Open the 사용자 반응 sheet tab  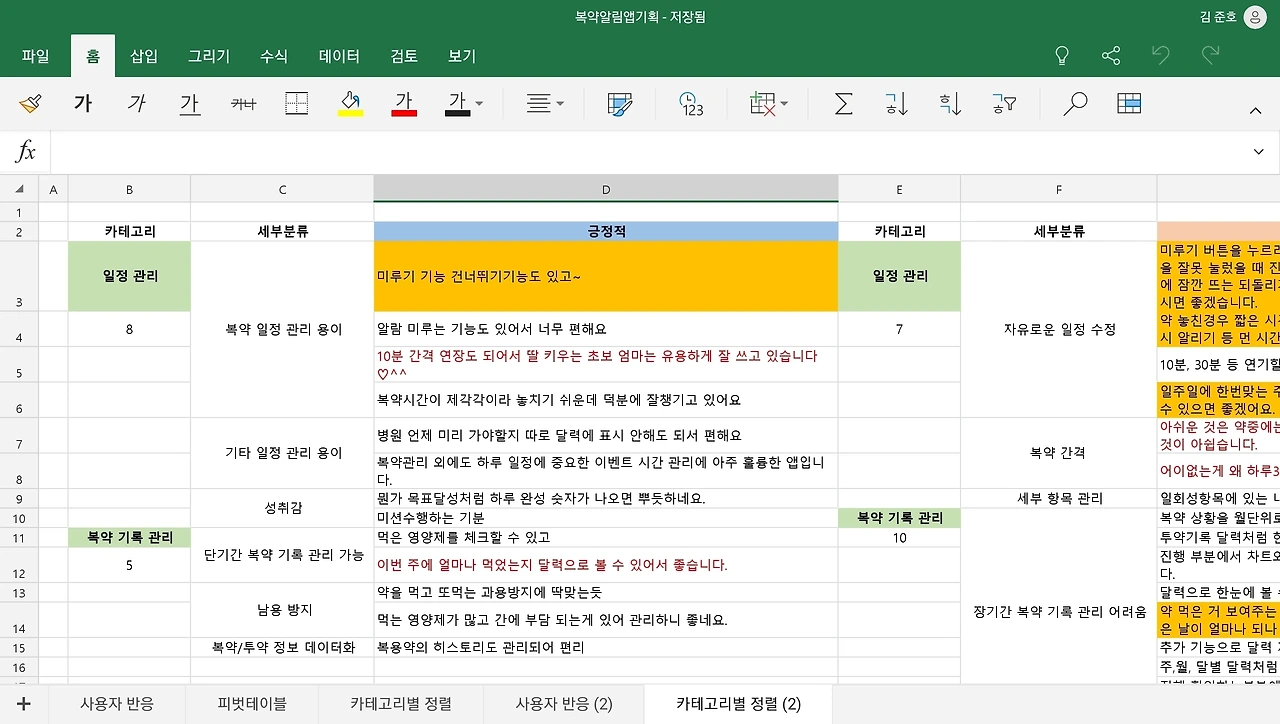click(117, 704)
